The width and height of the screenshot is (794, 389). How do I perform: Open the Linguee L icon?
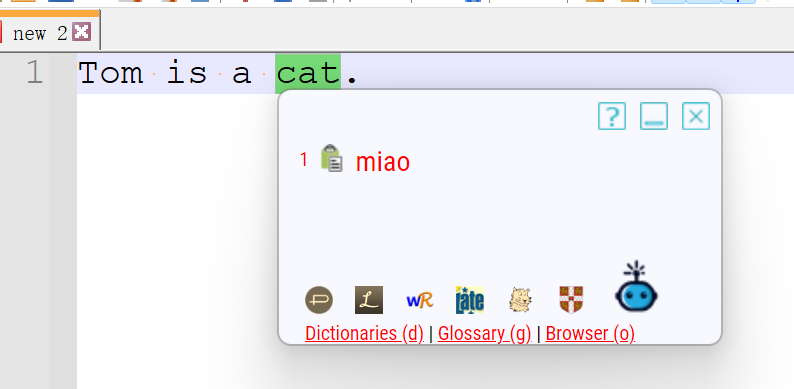pos(369,300)
